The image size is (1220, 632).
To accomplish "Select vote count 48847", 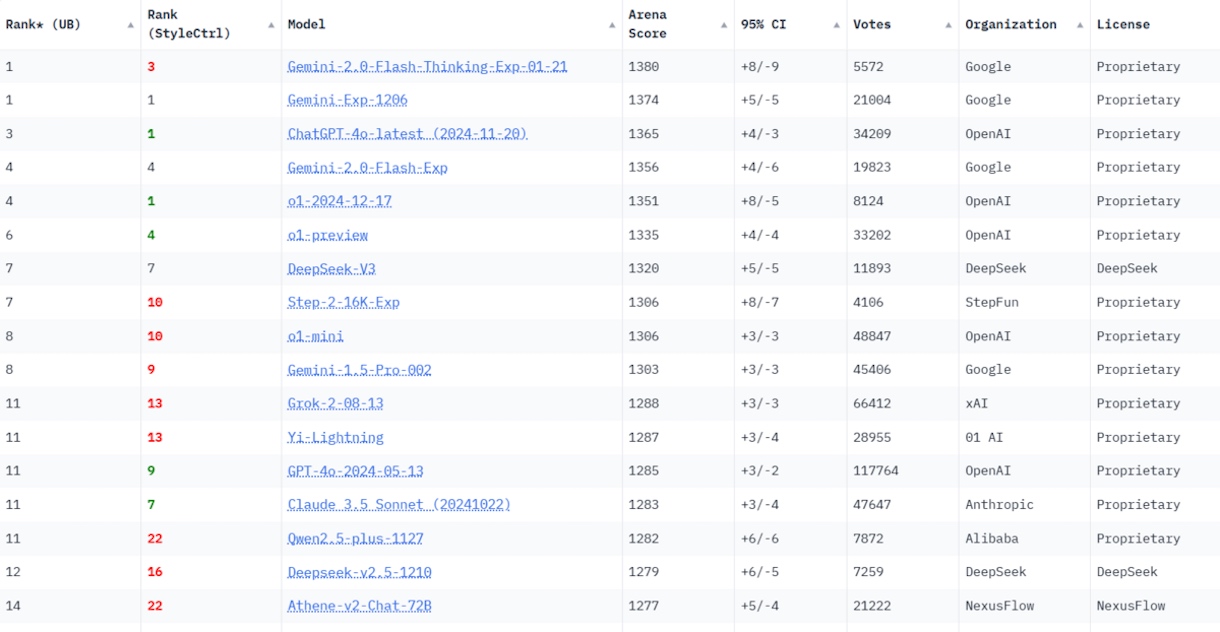I will (872, 336).
